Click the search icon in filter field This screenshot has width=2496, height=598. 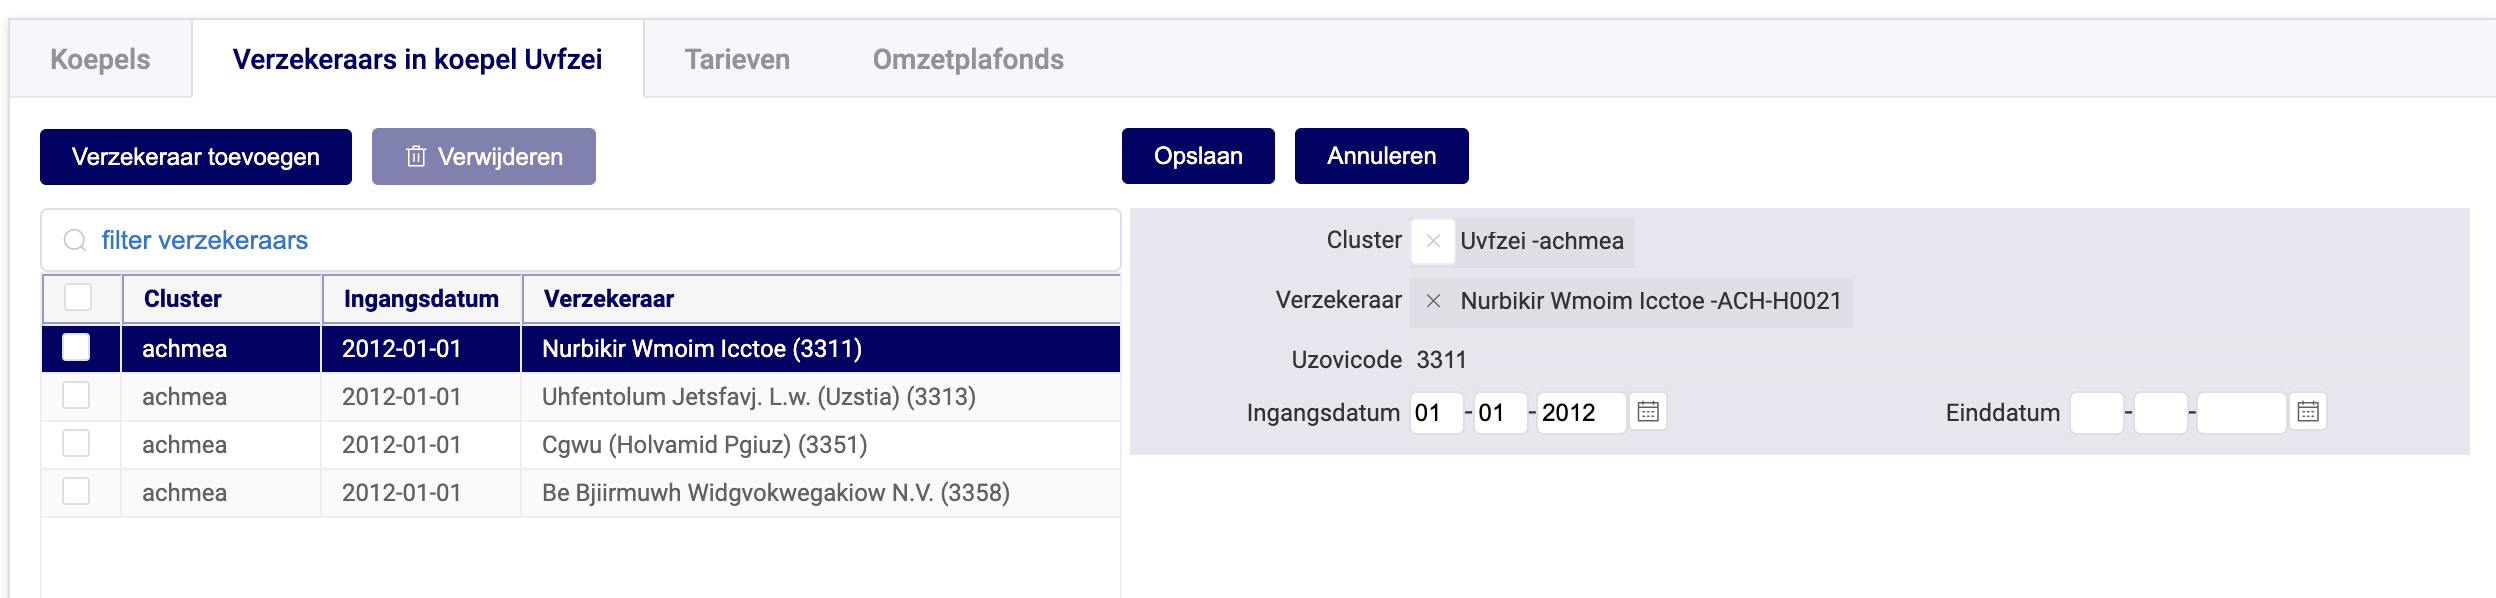click(x=75, y=240)
